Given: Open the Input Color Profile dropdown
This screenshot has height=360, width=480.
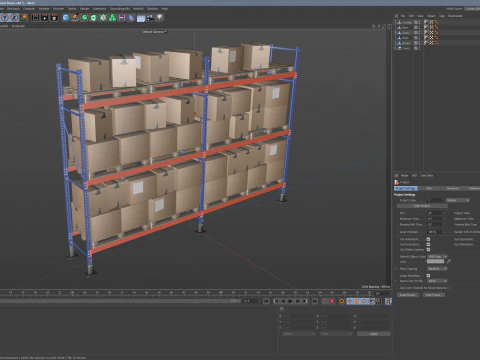Looking at the screenshot, I should coord(437,281).
